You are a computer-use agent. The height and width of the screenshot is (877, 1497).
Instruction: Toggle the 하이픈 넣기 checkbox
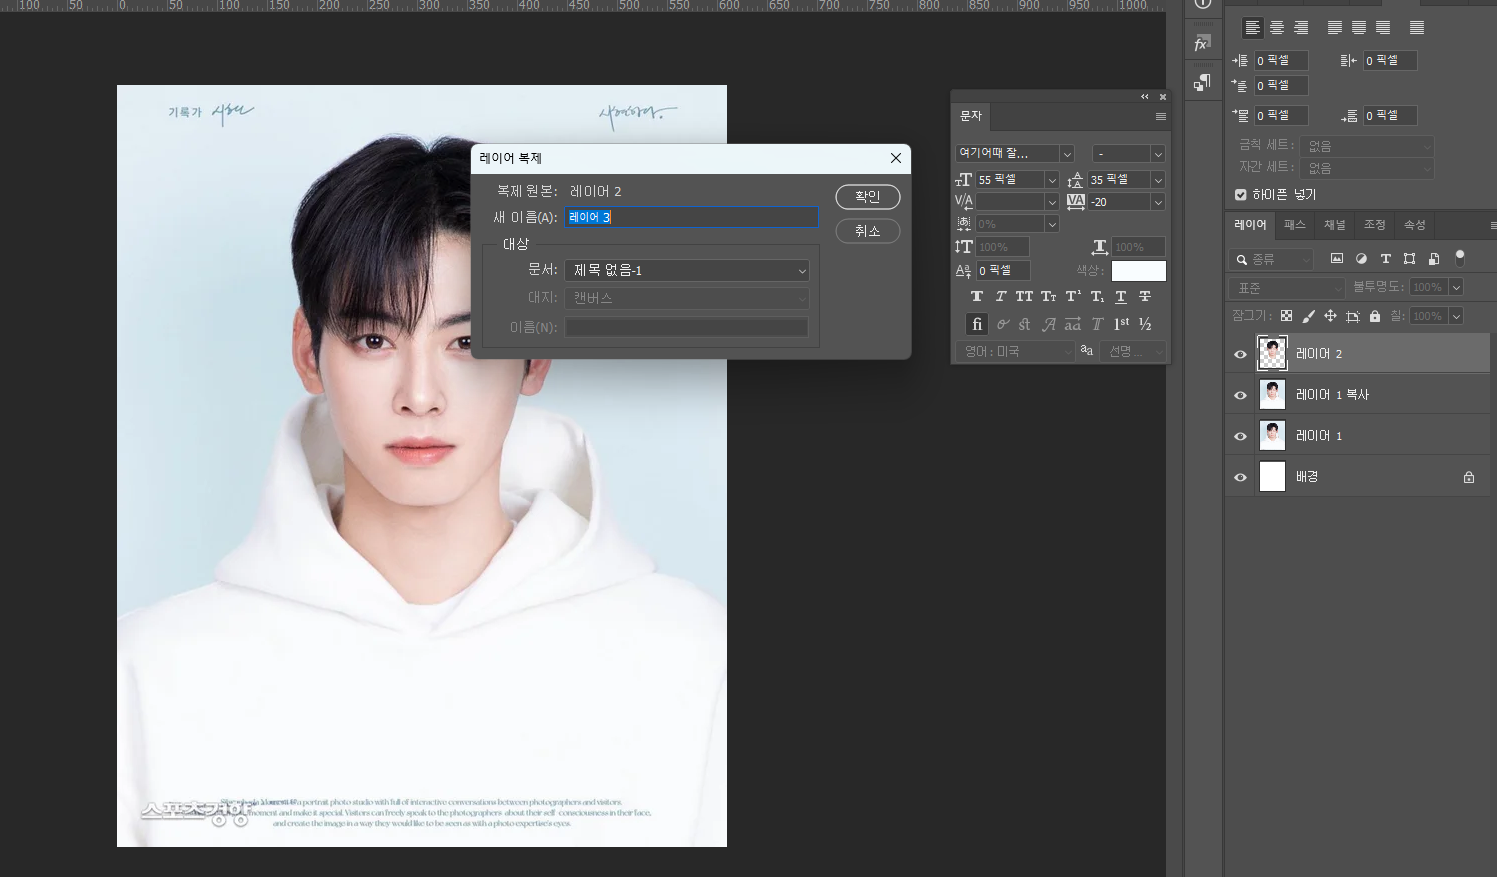pos(1241,195)
